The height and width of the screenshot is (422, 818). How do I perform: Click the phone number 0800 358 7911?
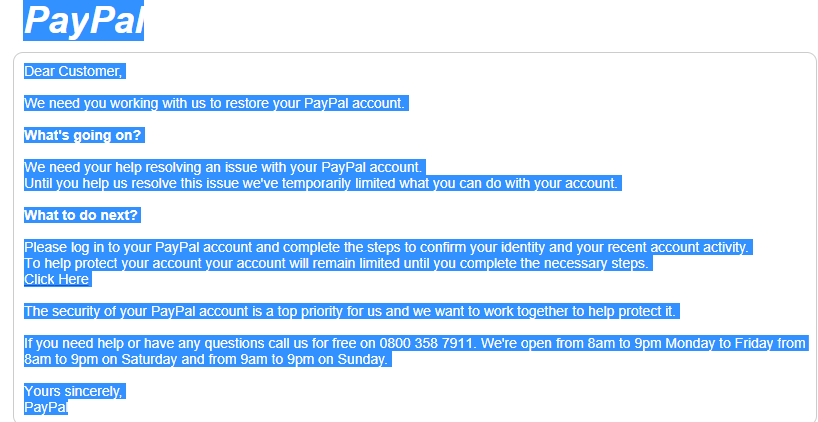point(427,343)
